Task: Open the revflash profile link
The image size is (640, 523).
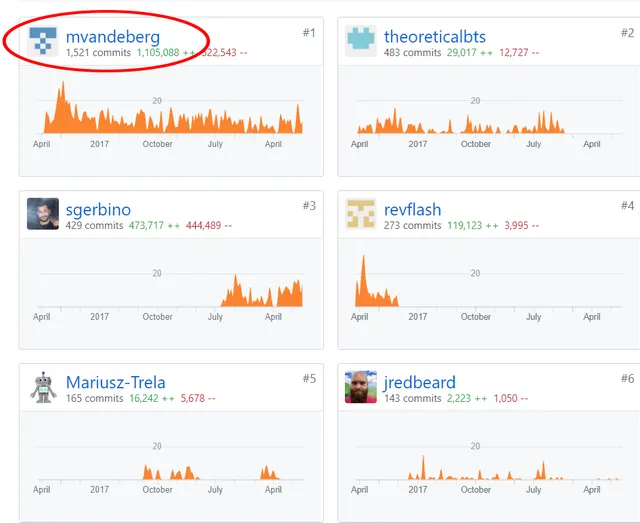Action: coord(413,210)
